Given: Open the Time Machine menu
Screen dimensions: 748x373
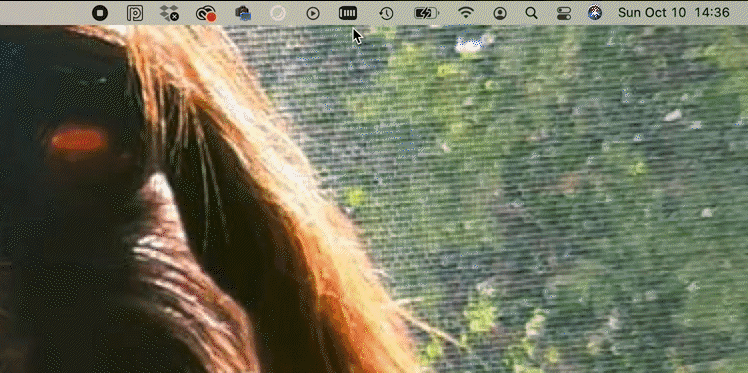Looking at the screenshot, I should tap(386, 13).
